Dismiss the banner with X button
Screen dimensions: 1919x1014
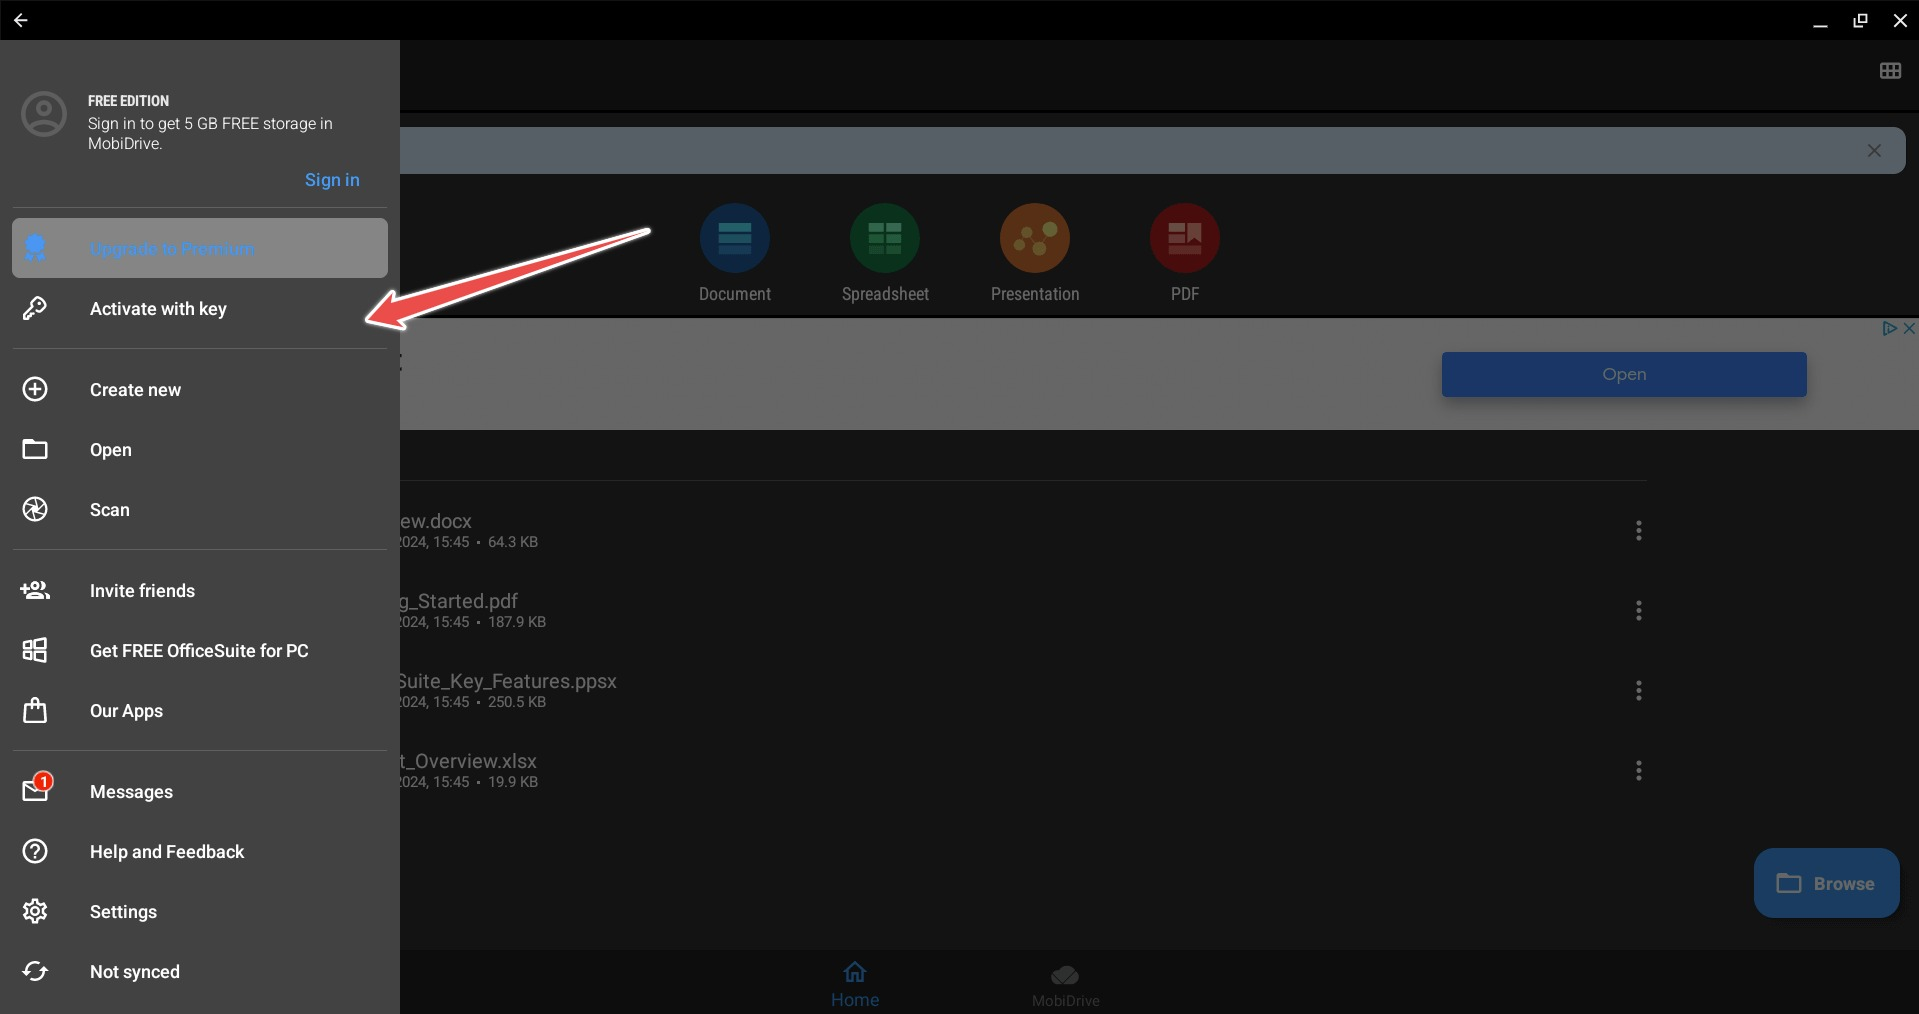1873,151
